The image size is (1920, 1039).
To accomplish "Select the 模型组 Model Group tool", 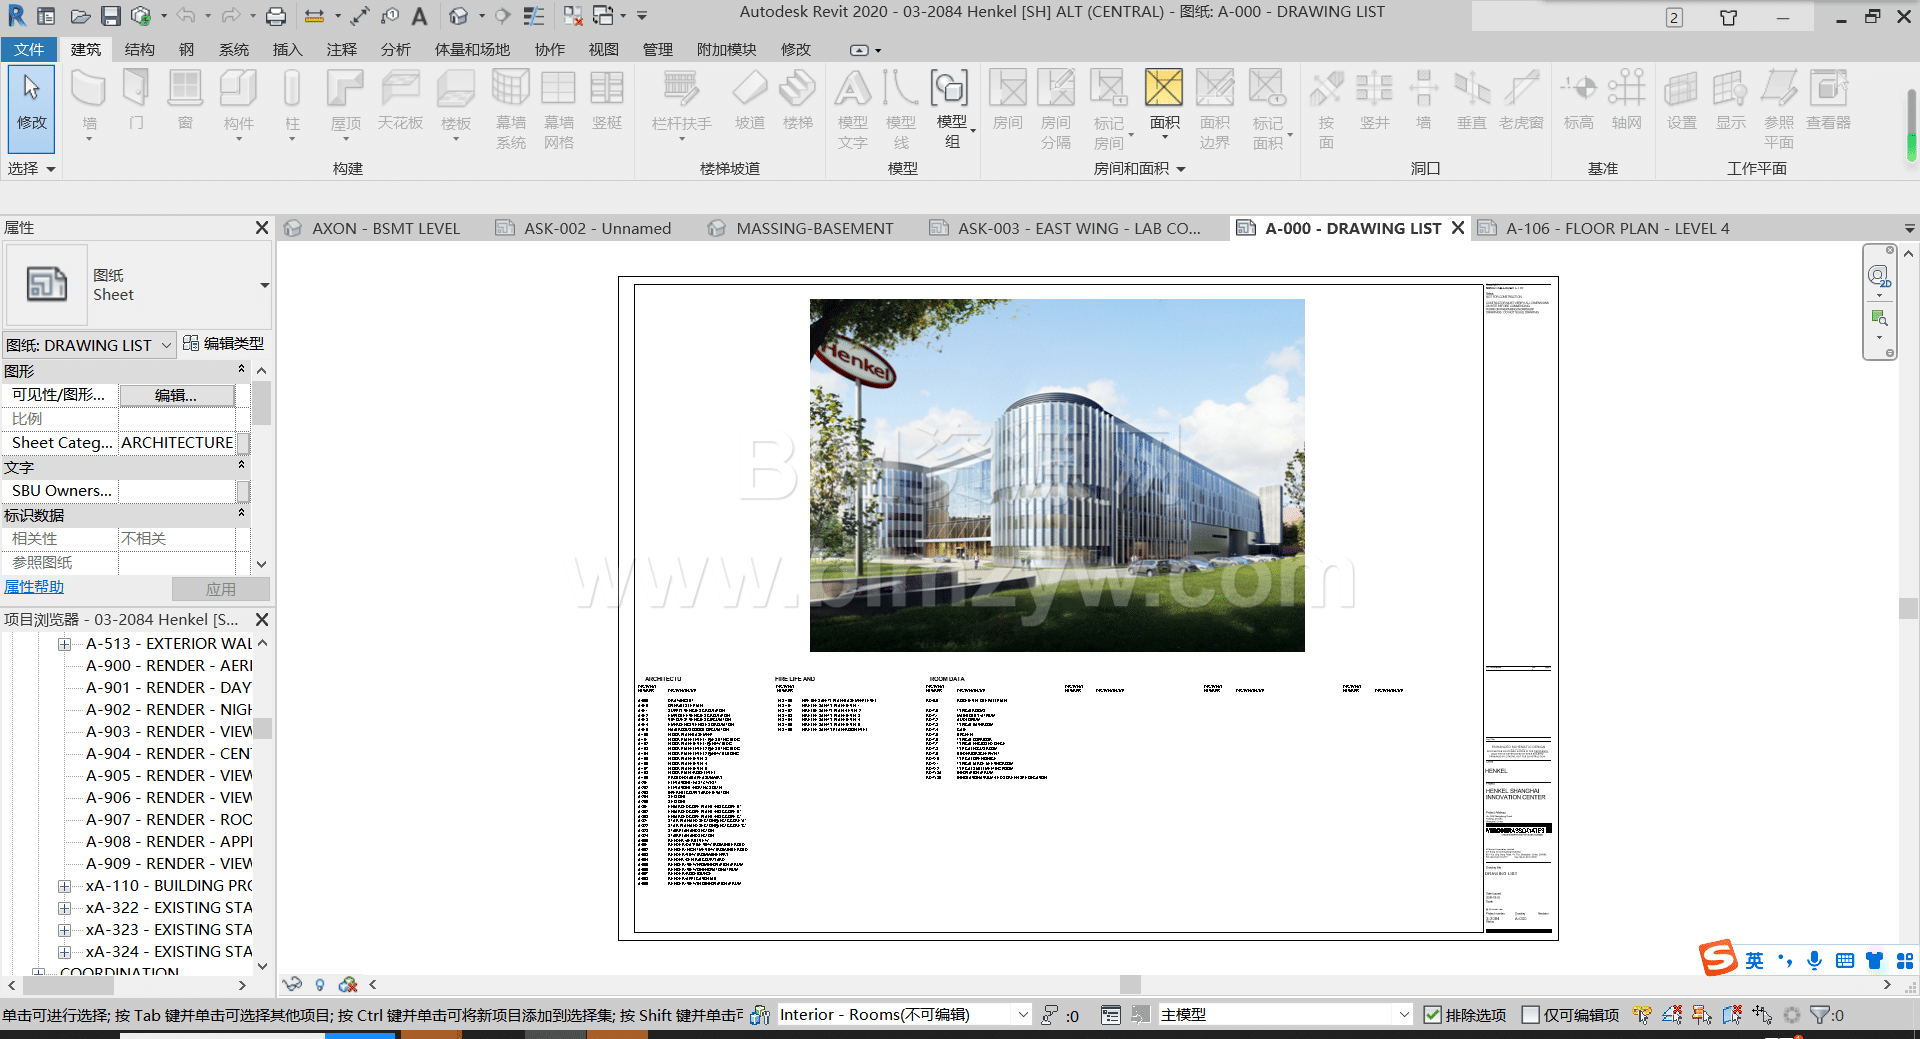I will click(951, 109).
